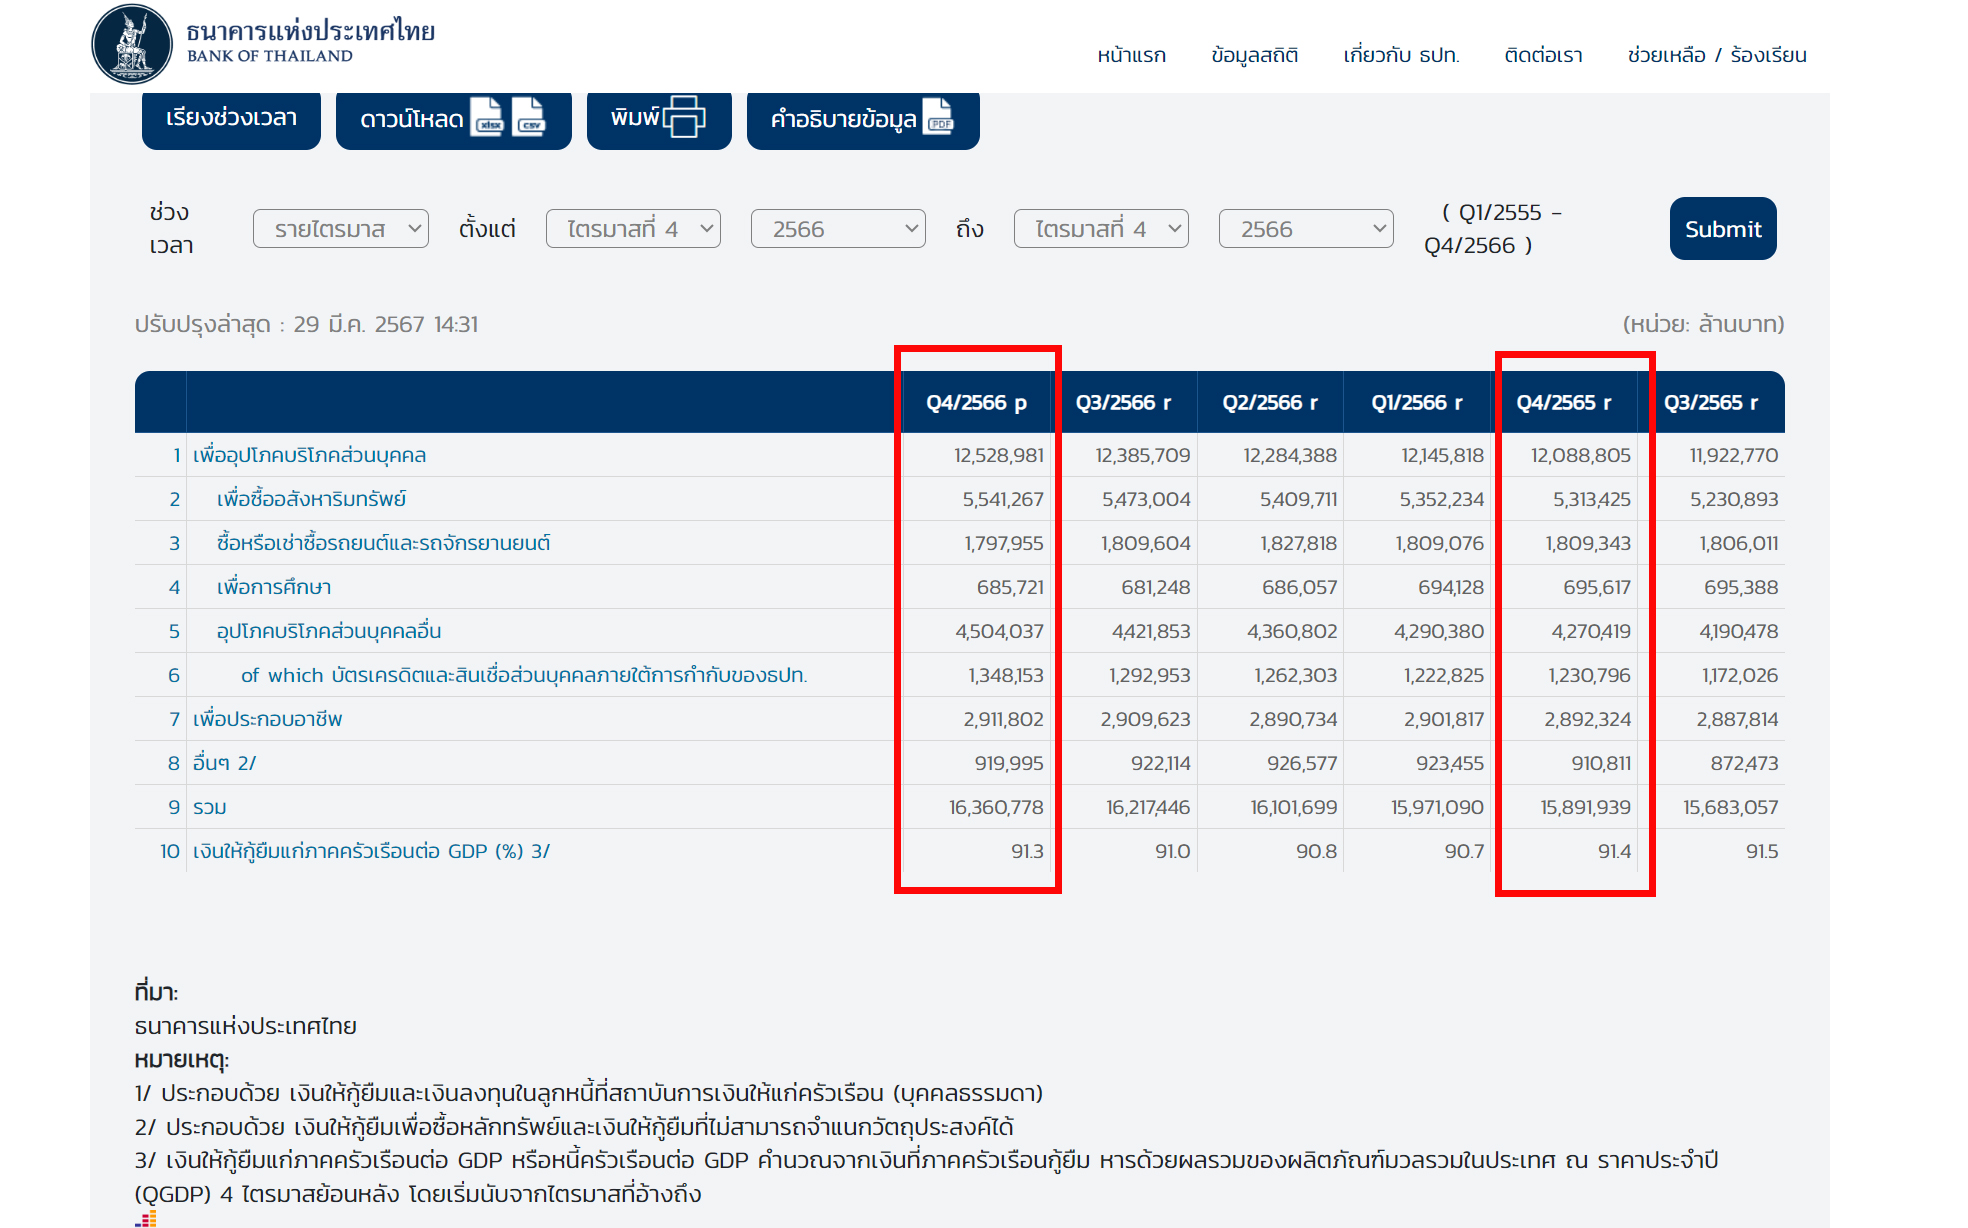Open the เกี่ยวกับ ธปท. menu

[1401, 55]
